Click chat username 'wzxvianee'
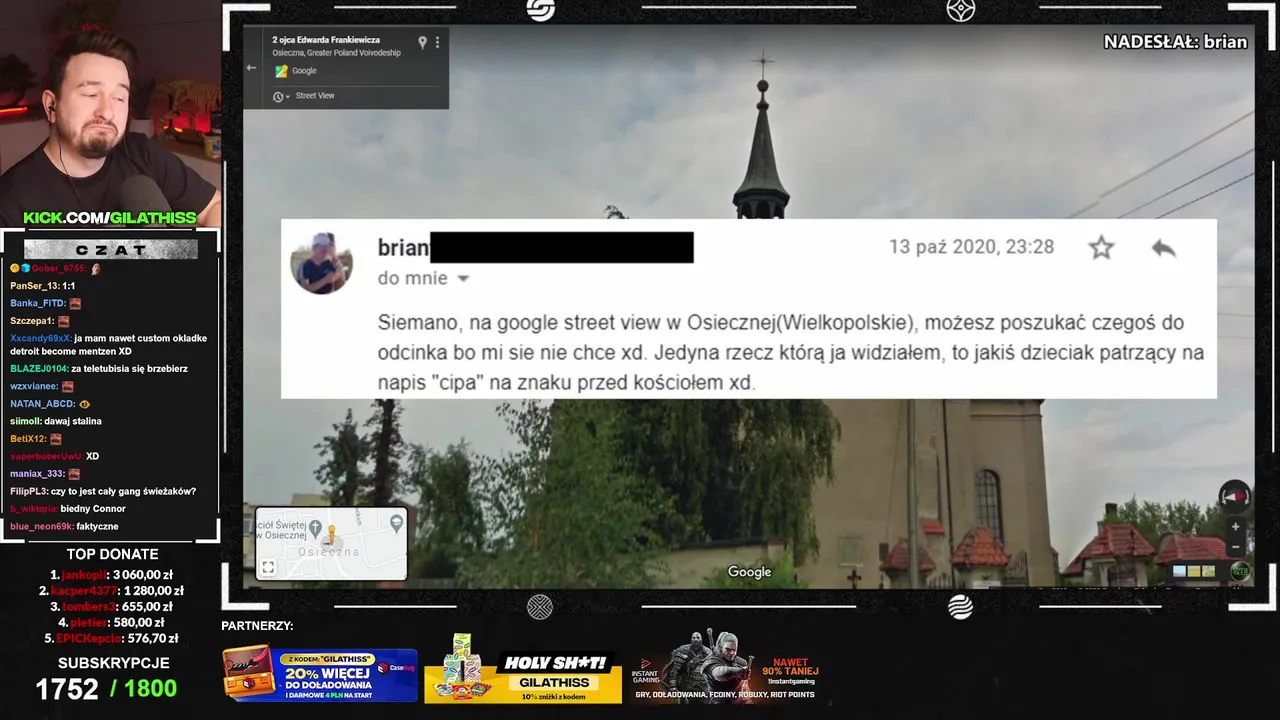The image size is (1280, 720). (34, 386)
